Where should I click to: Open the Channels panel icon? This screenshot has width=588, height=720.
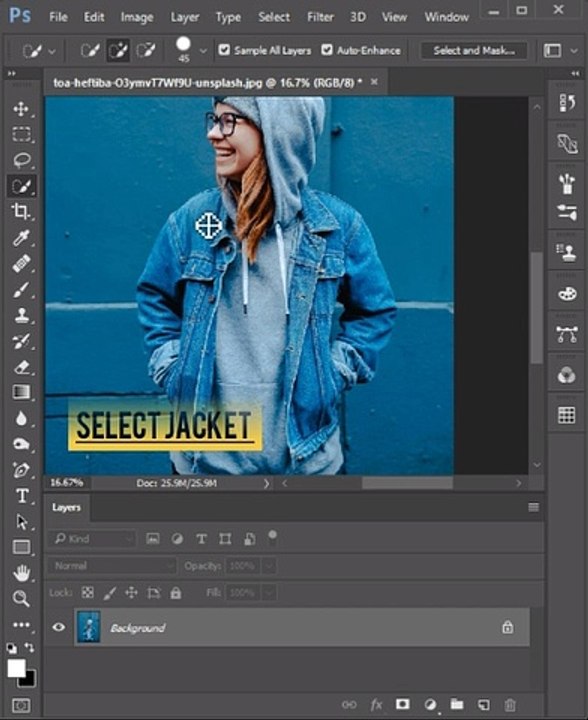pyautogui.click(x=567, y=375)
